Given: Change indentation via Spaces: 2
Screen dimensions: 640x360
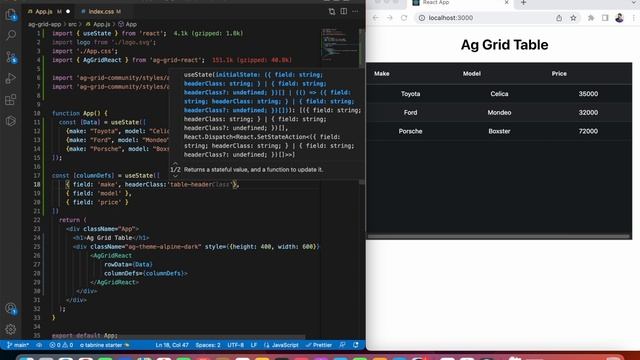Looking at the screenshot, I should [x=208, y=345].
